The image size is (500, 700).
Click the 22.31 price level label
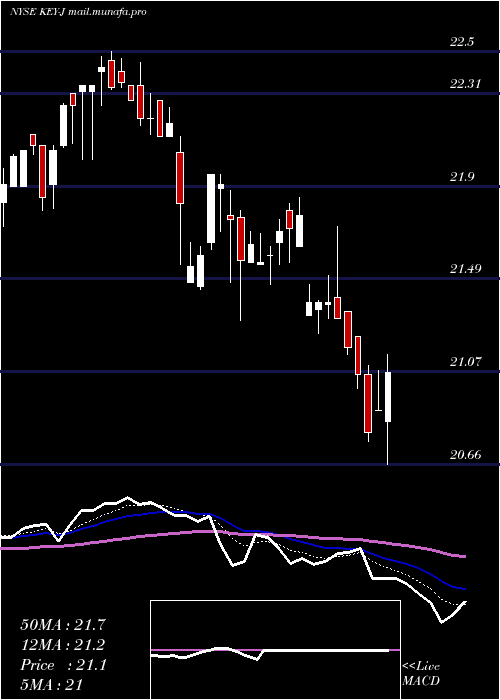click(466, 83)
